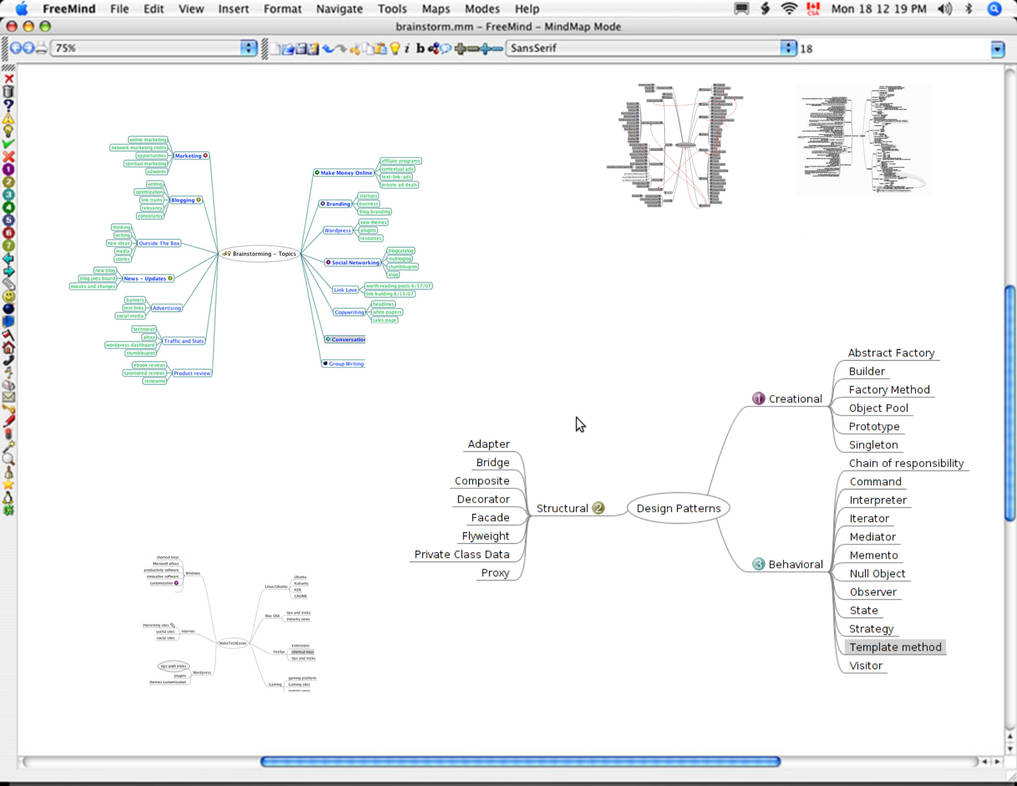The width and height of the screenshot is (1017, 786).
Task: Click the Marketing node in brainstorm map
Action: (x=191, y=156)
